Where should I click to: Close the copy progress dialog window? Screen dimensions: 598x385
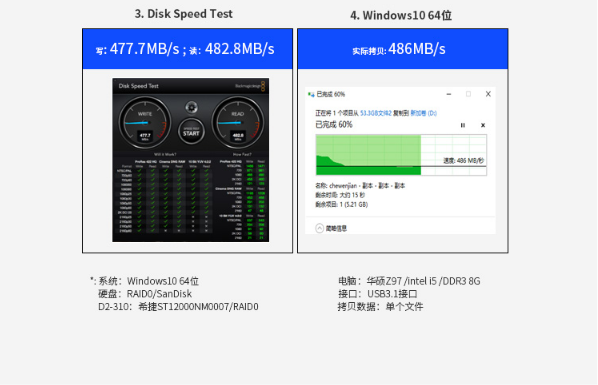point(488,94)
